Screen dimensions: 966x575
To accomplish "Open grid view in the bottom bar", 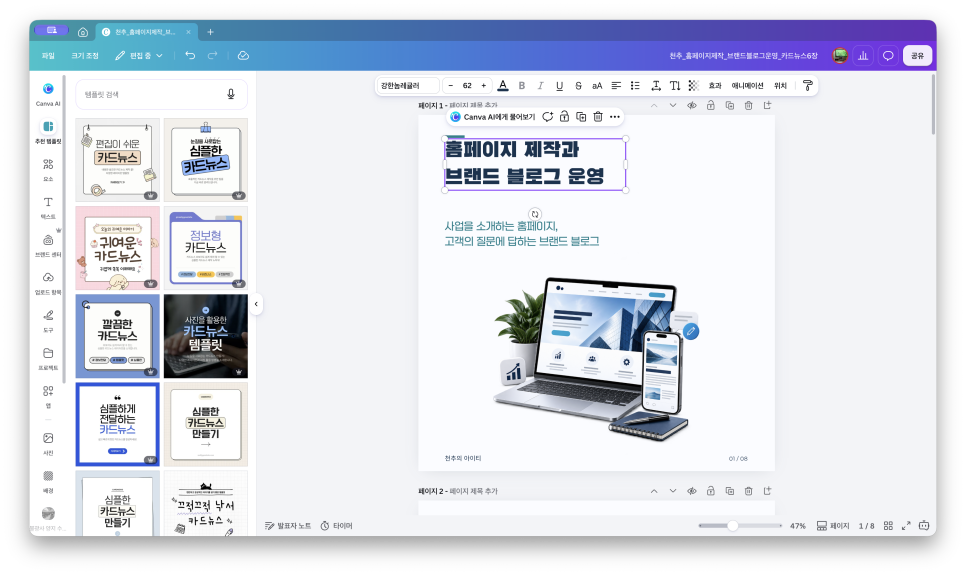I will pos(888,526).
